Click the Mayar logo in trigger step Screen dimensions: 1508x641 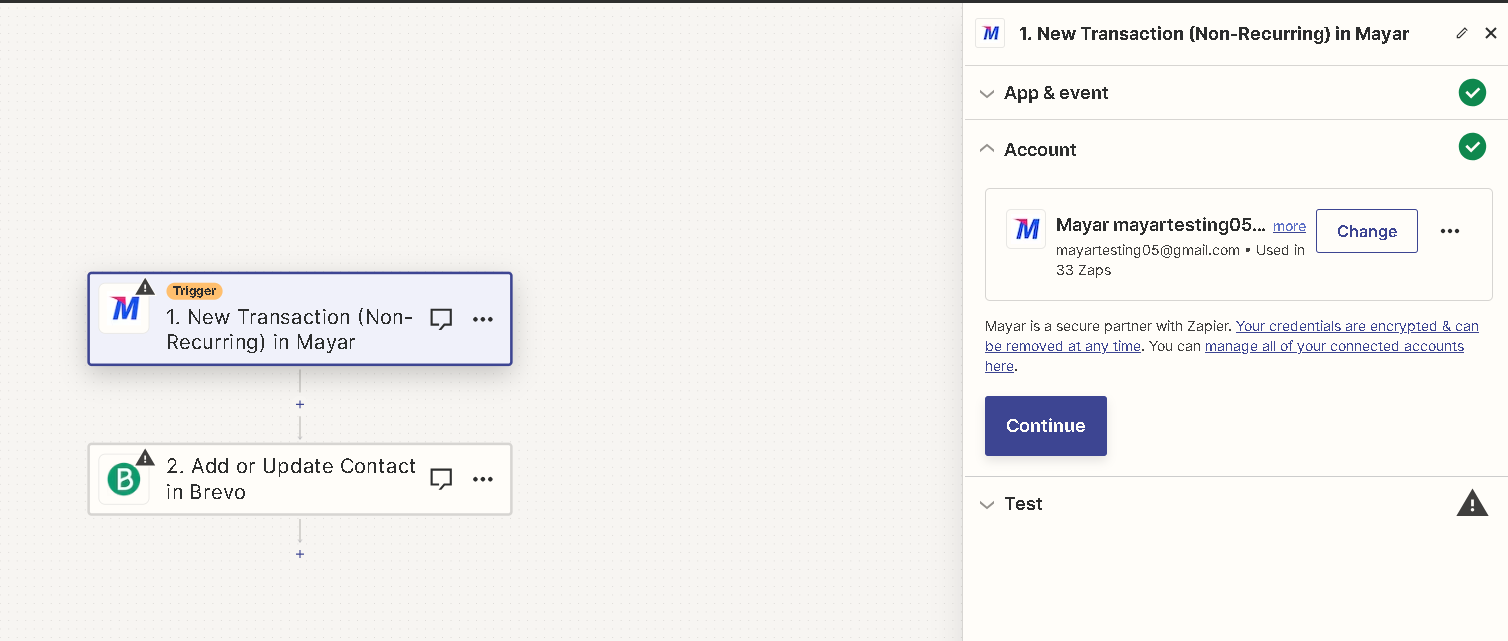coord(124,308)
